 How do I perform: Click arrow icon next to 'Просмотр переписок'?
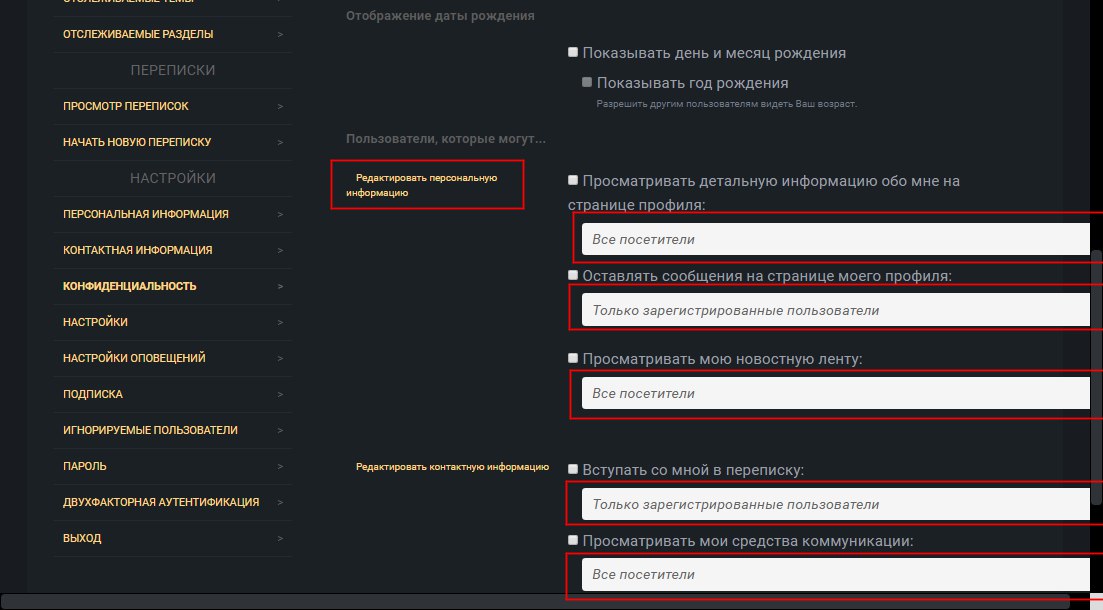pyautogui.click(x=280, y=106)
